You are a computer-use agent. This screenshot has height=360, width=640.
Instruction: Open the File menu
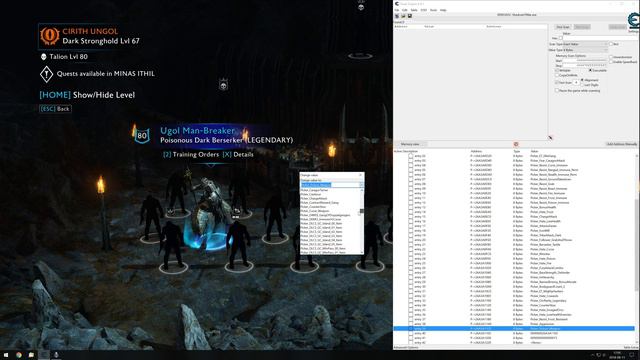[x=397, y=10]
